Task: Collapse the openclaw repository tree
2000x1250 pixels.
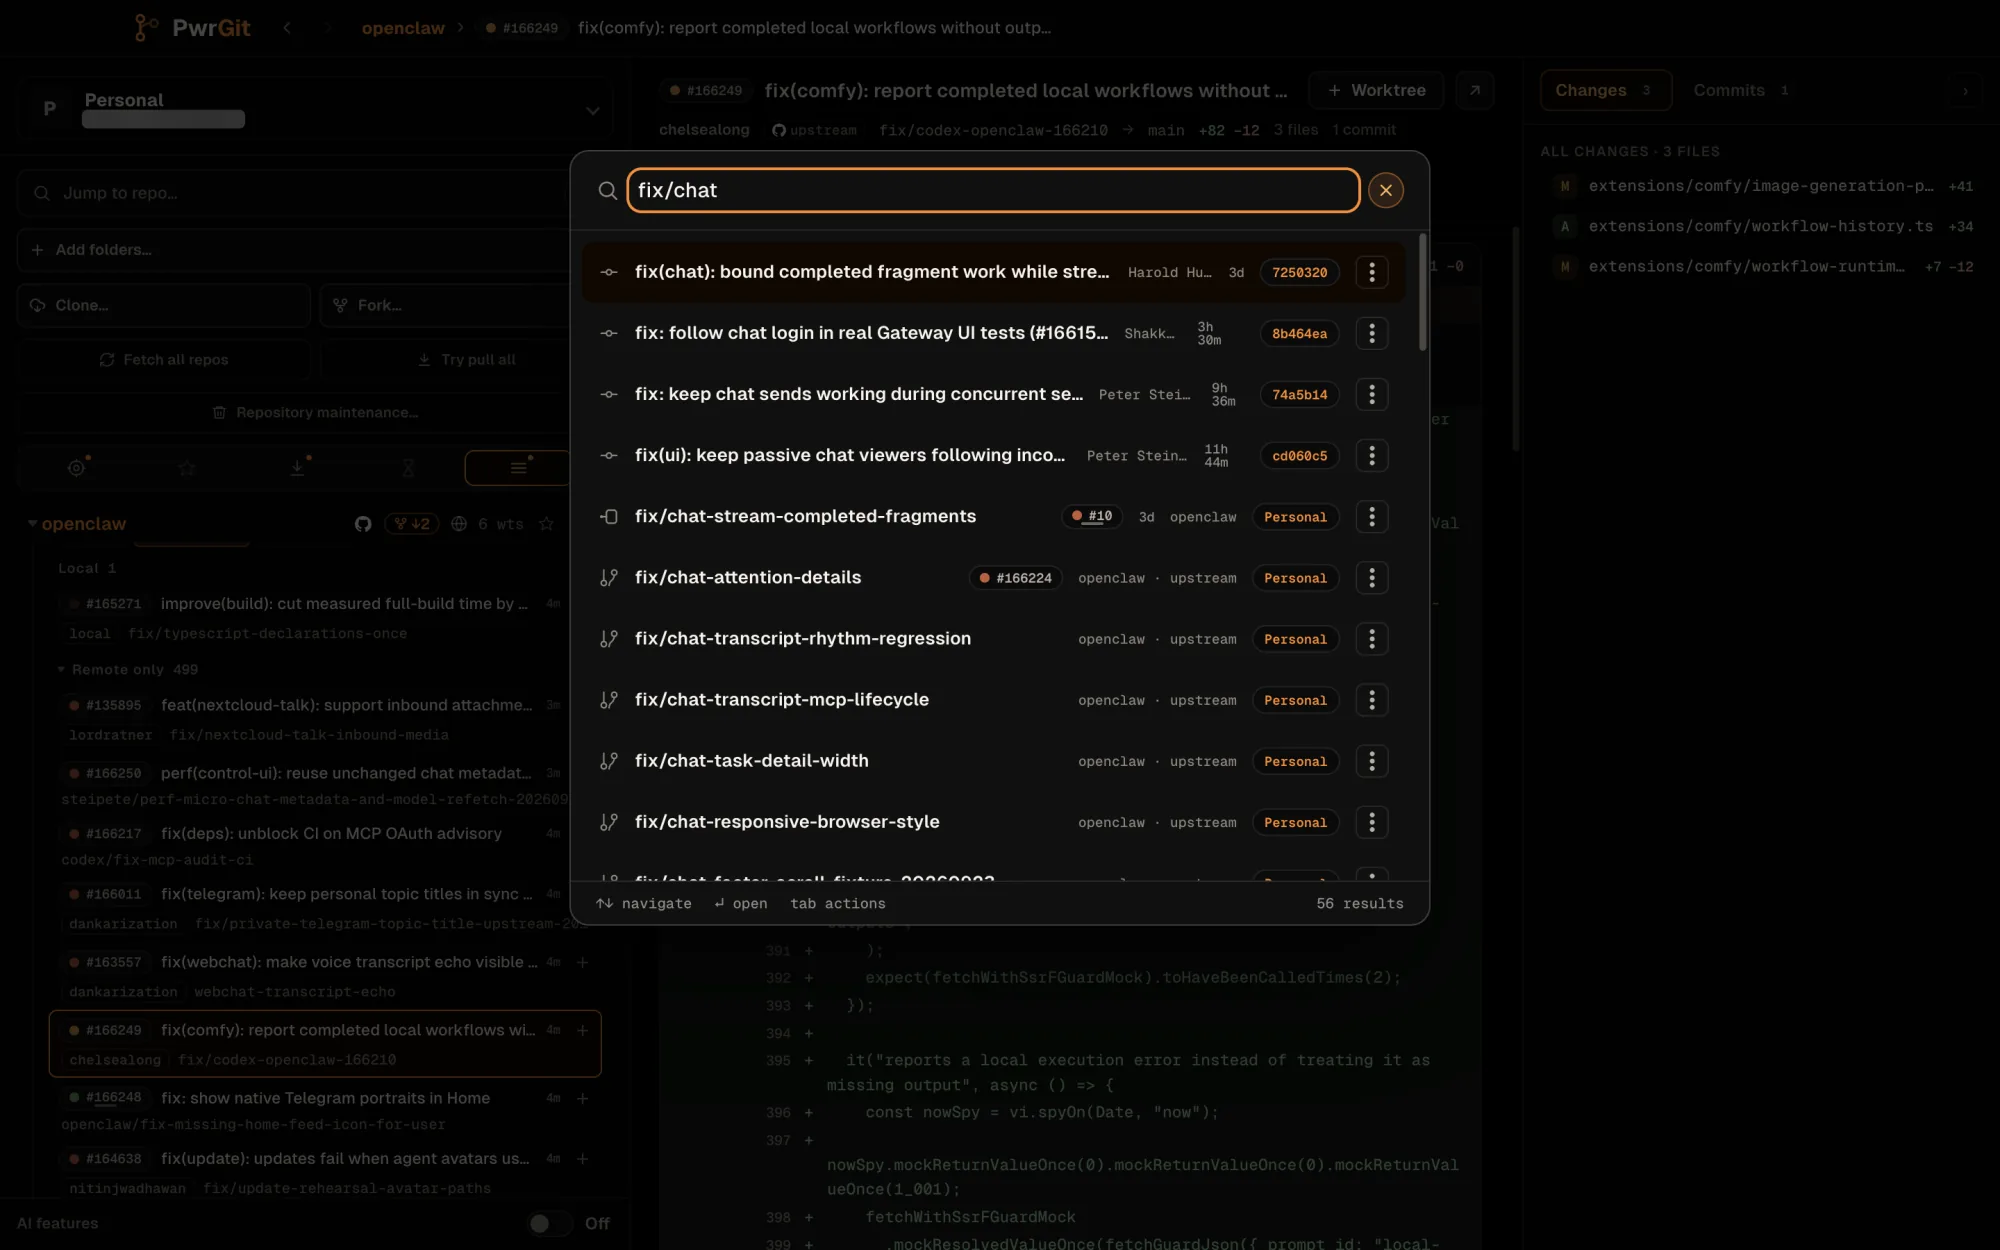Action: (x=32, y=523)
